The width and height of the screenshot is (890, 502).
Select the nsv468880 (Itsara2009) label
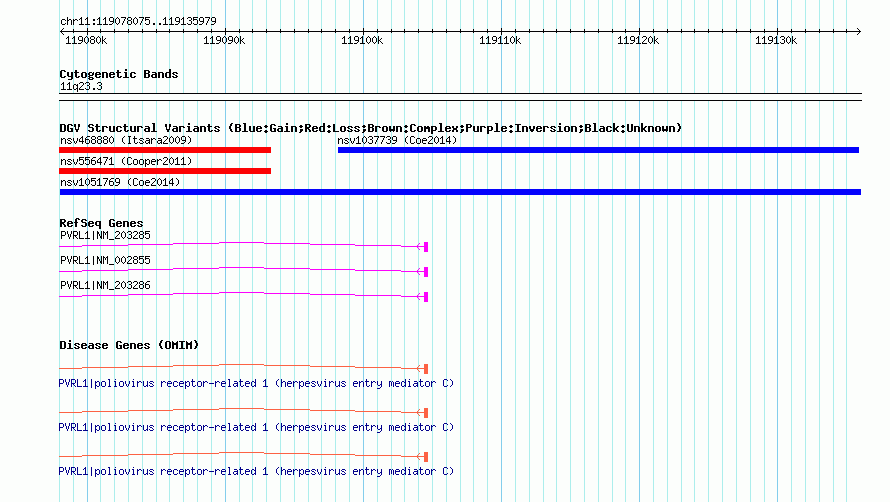pos(126,140)
